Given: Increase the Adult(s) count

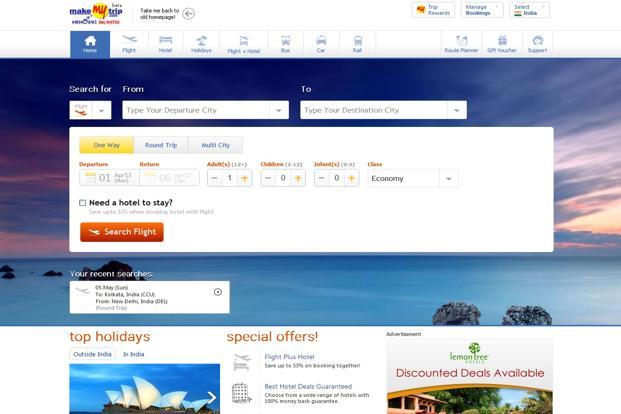Looking at the screenshot, I should click(x=244, y=178).
